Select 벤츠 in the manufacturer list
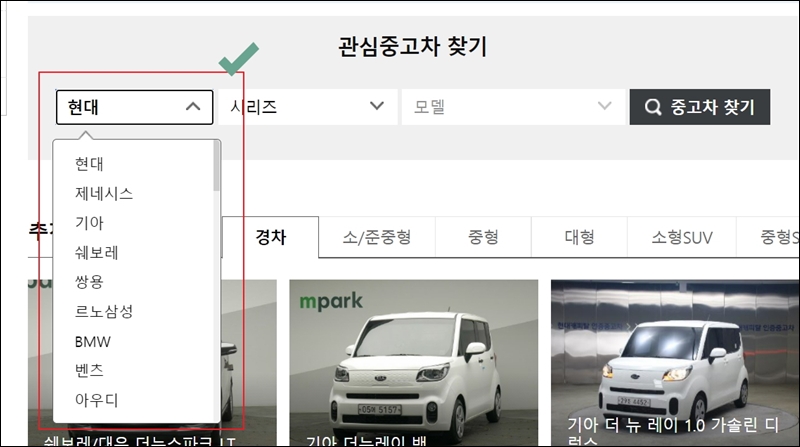The height and width of the screenshot is (447, 800). tap(89, 370)
